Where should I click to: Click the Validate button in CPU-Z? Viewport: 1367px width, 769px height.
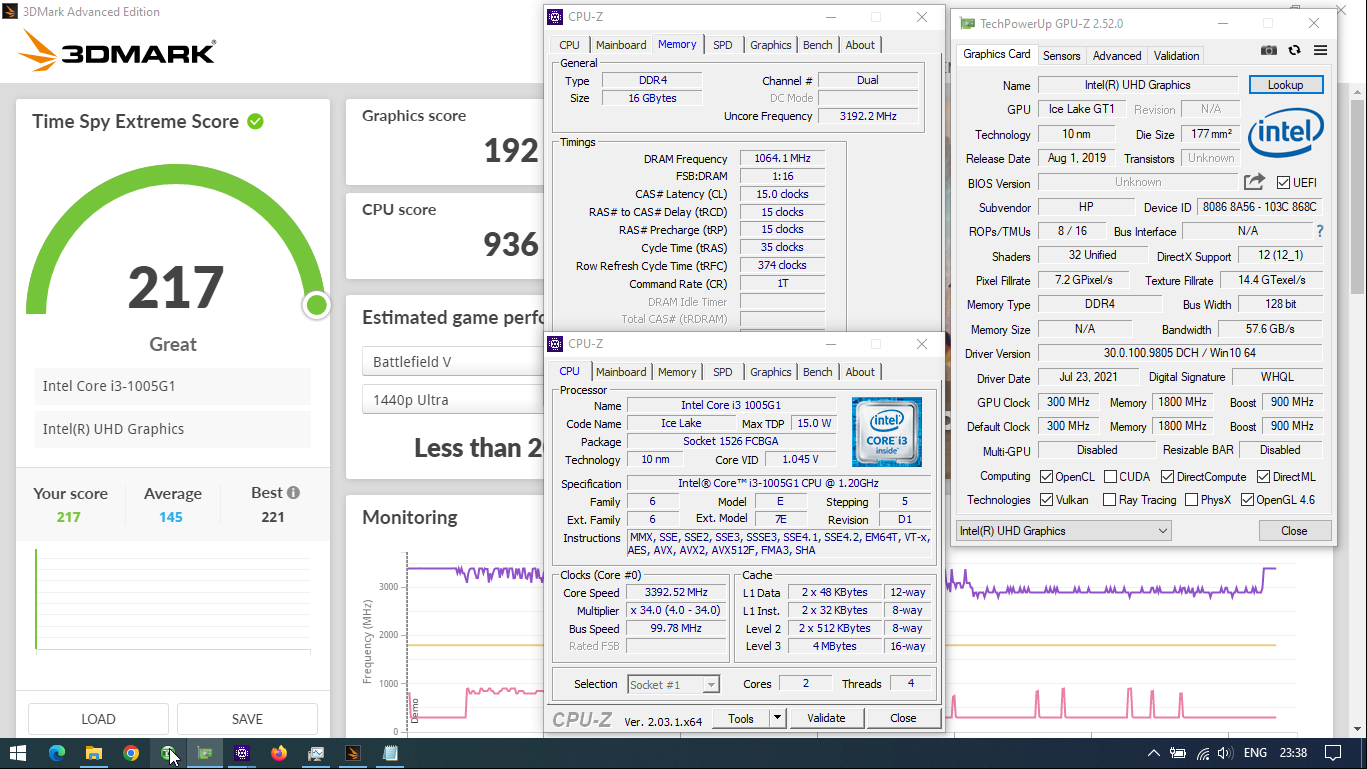[826, 718]
